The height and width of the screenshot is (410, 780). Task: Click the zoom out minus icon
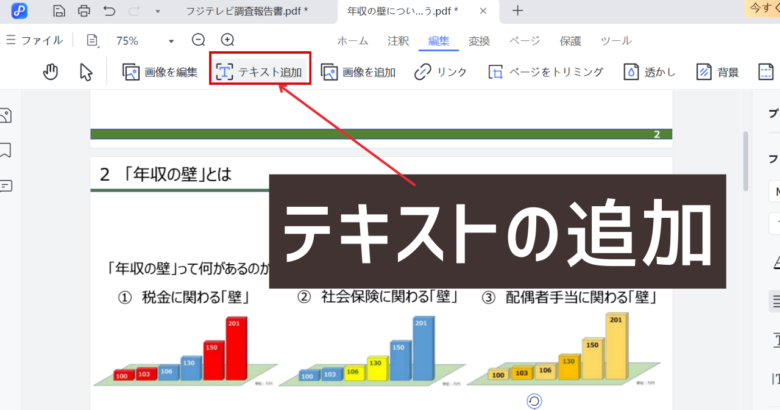click(x=198, y=41)
